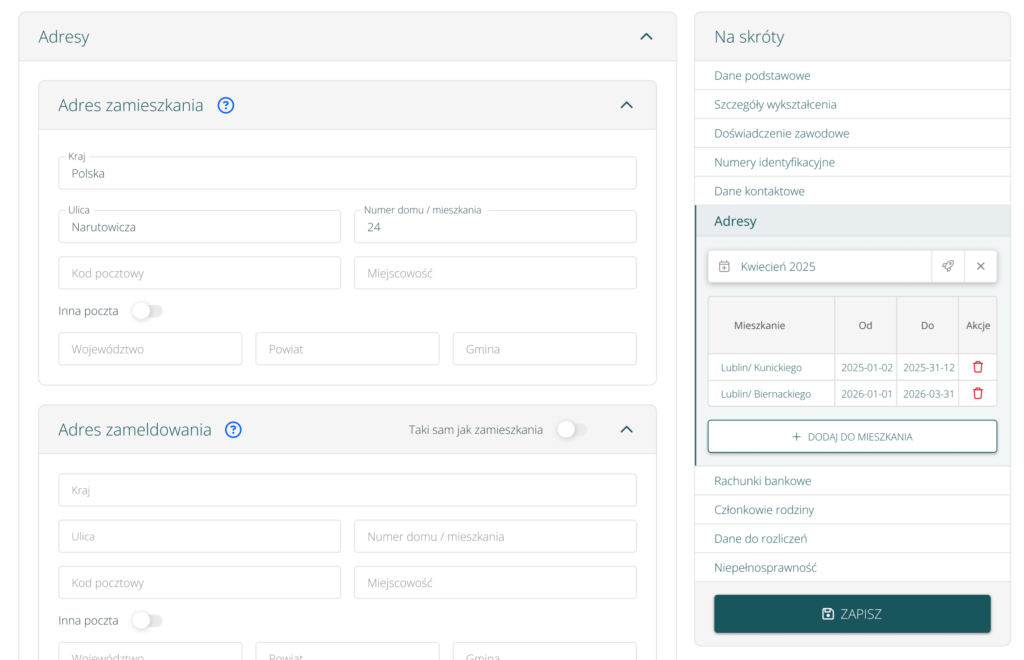Viewport: 1024px width, 660px height.
Task: Click the rocket icon beside Kwiecień 2025
Action: tap(948, 266)
